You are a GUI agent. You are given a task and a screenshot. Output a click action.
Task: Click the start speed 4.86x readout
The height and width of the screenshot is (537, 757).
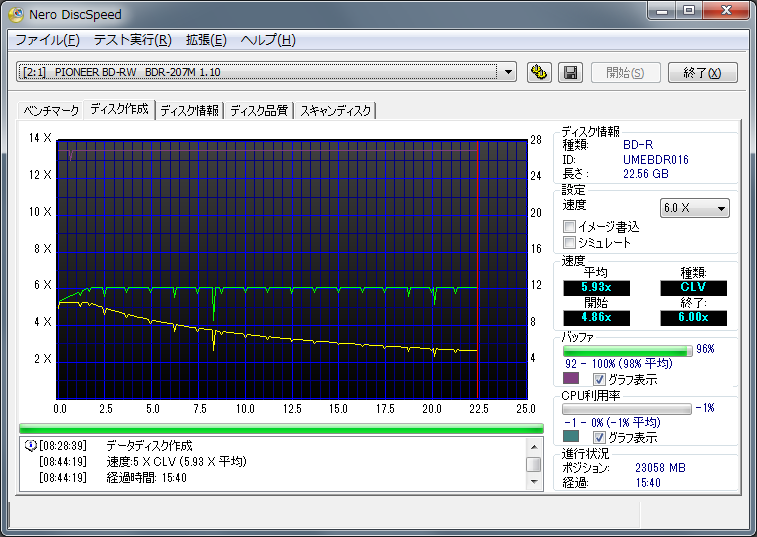pos(596,318)
